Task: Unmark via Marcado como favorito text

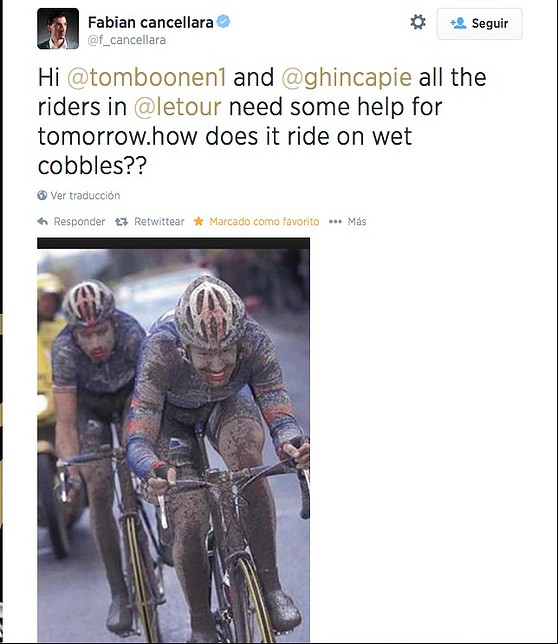Action: point(264,222)
